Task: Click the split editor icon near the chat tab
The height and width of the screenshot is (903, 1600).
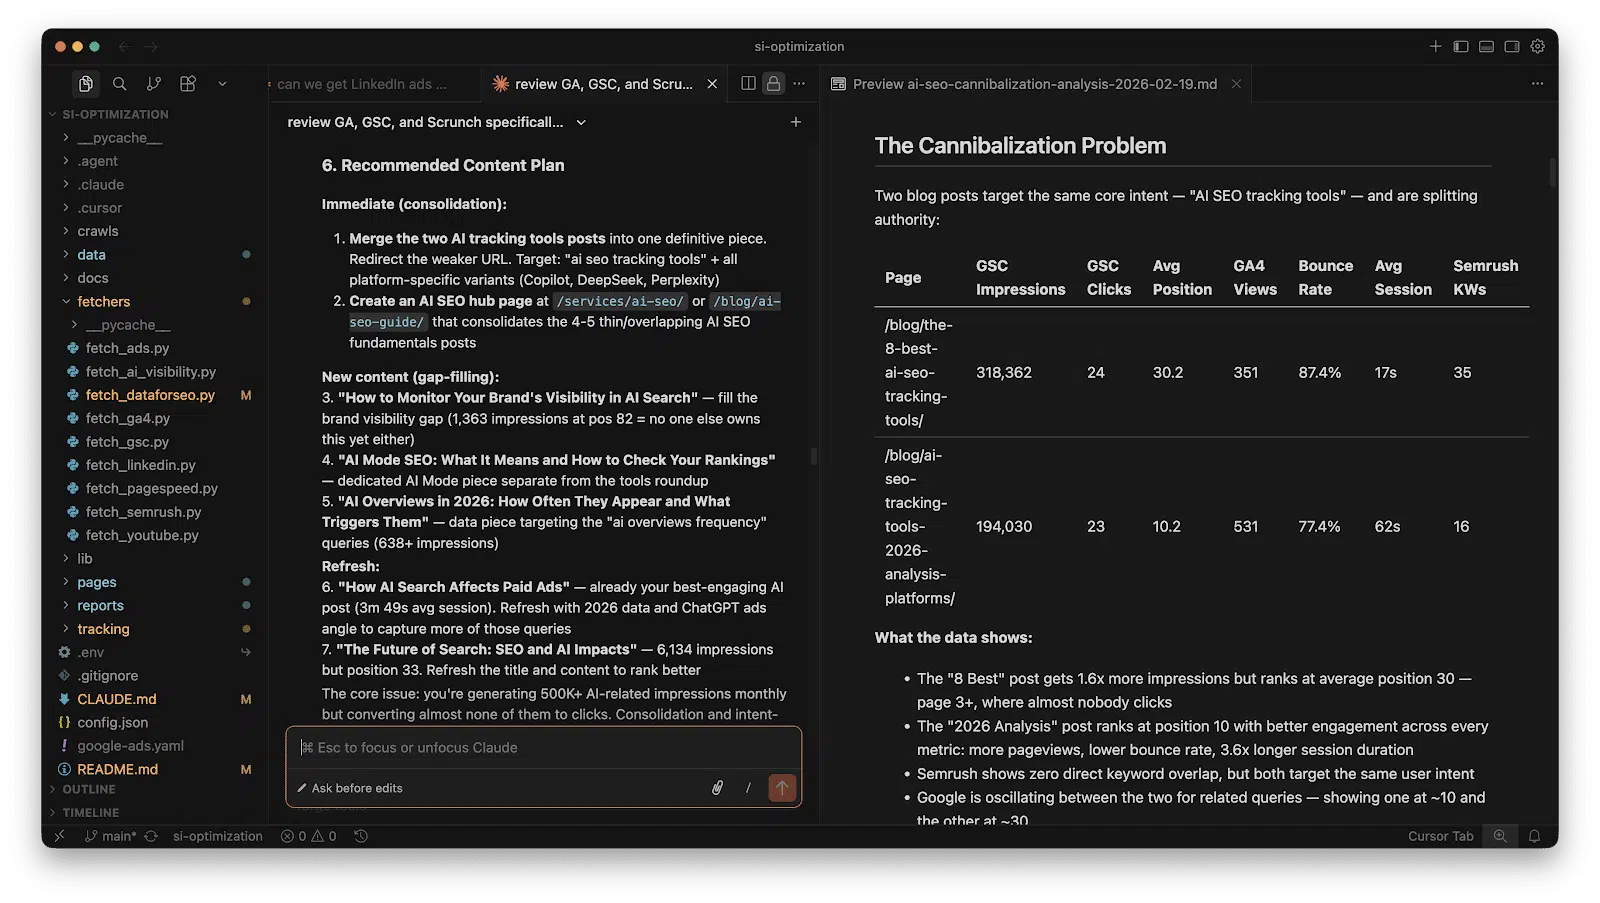Action: coord(747,84)
